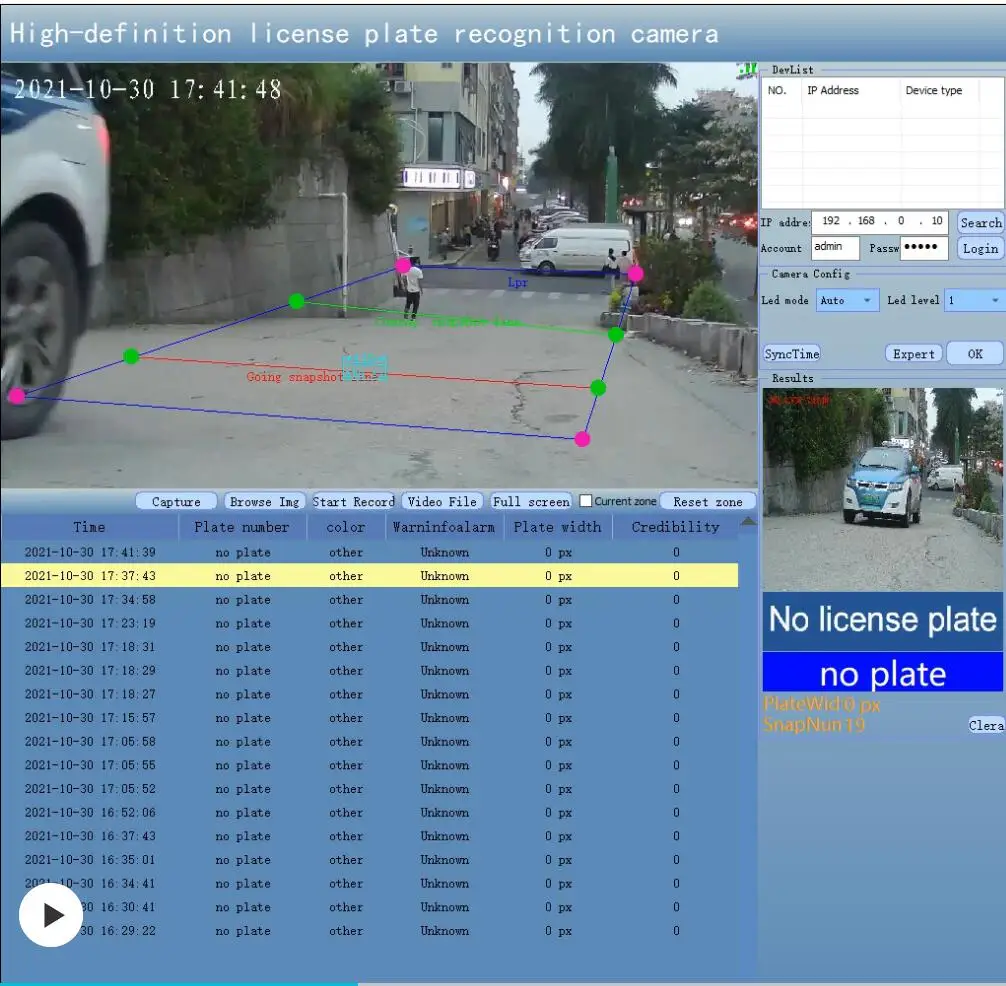The image size is (1006, 986).
Task: Select row with time 17:15:57
Action: (370, 718)
